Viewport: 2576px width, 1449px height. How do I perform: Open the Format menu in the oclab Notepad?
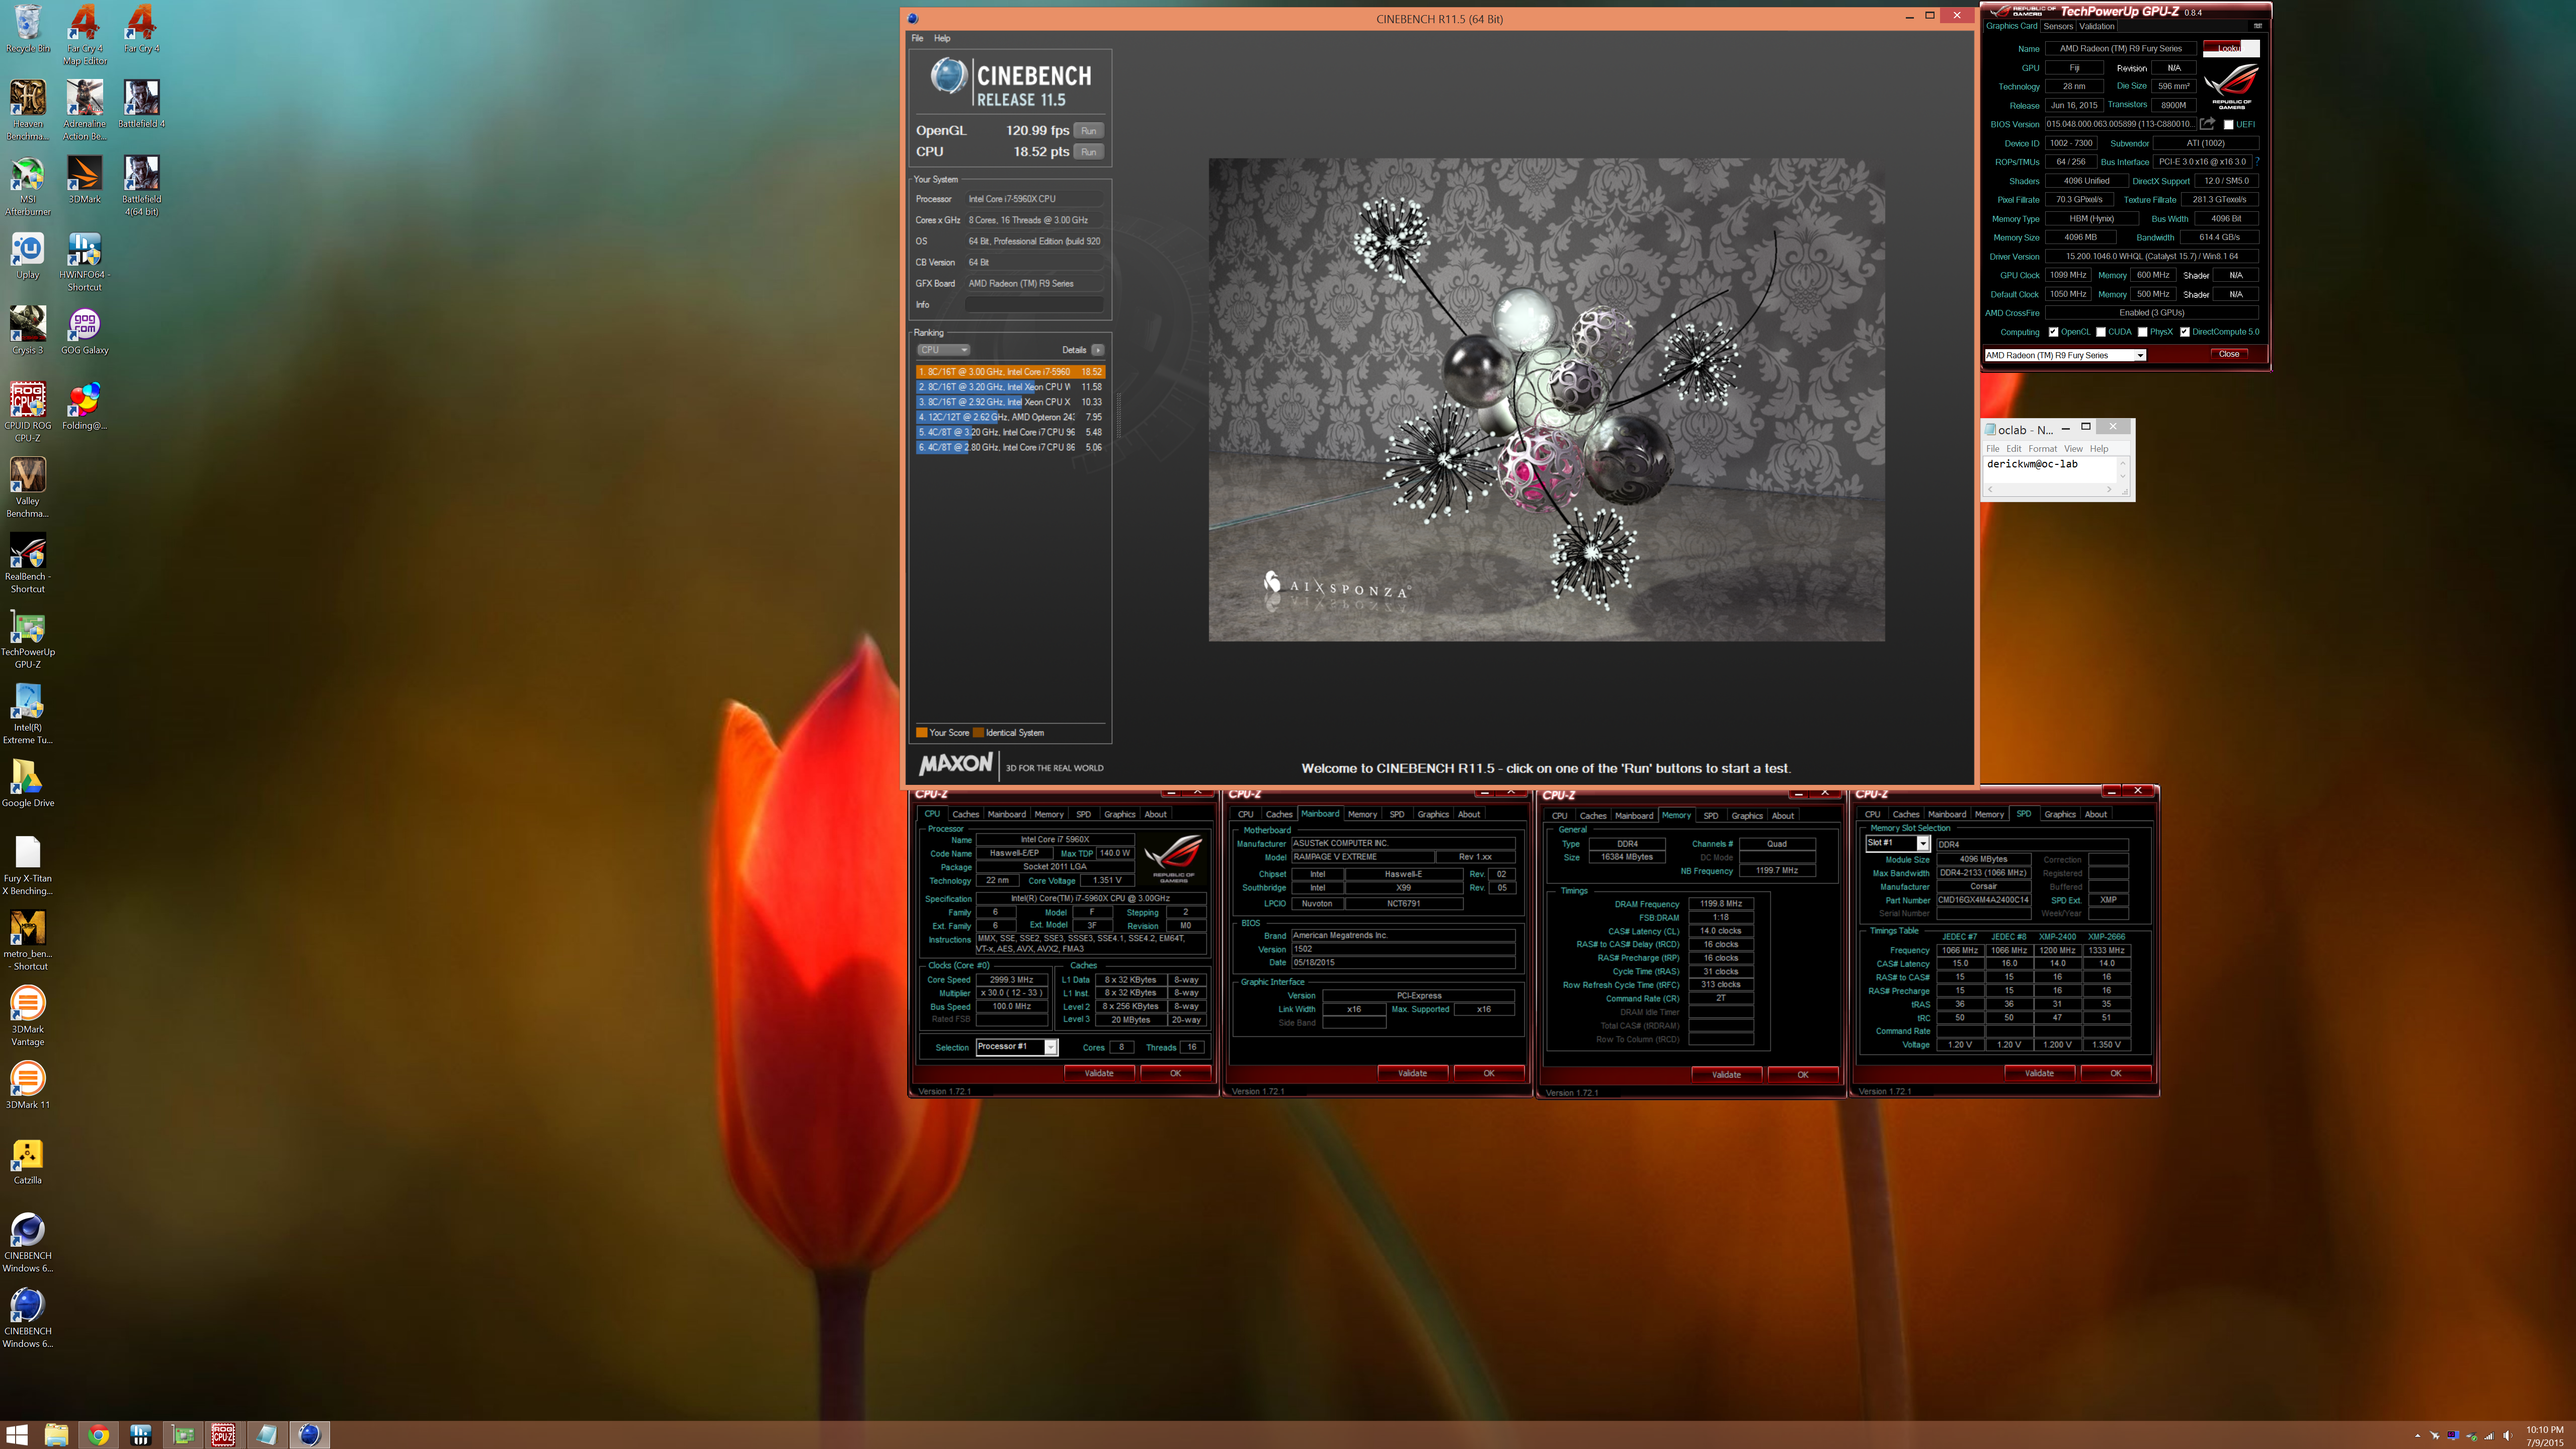[2042, 449]
